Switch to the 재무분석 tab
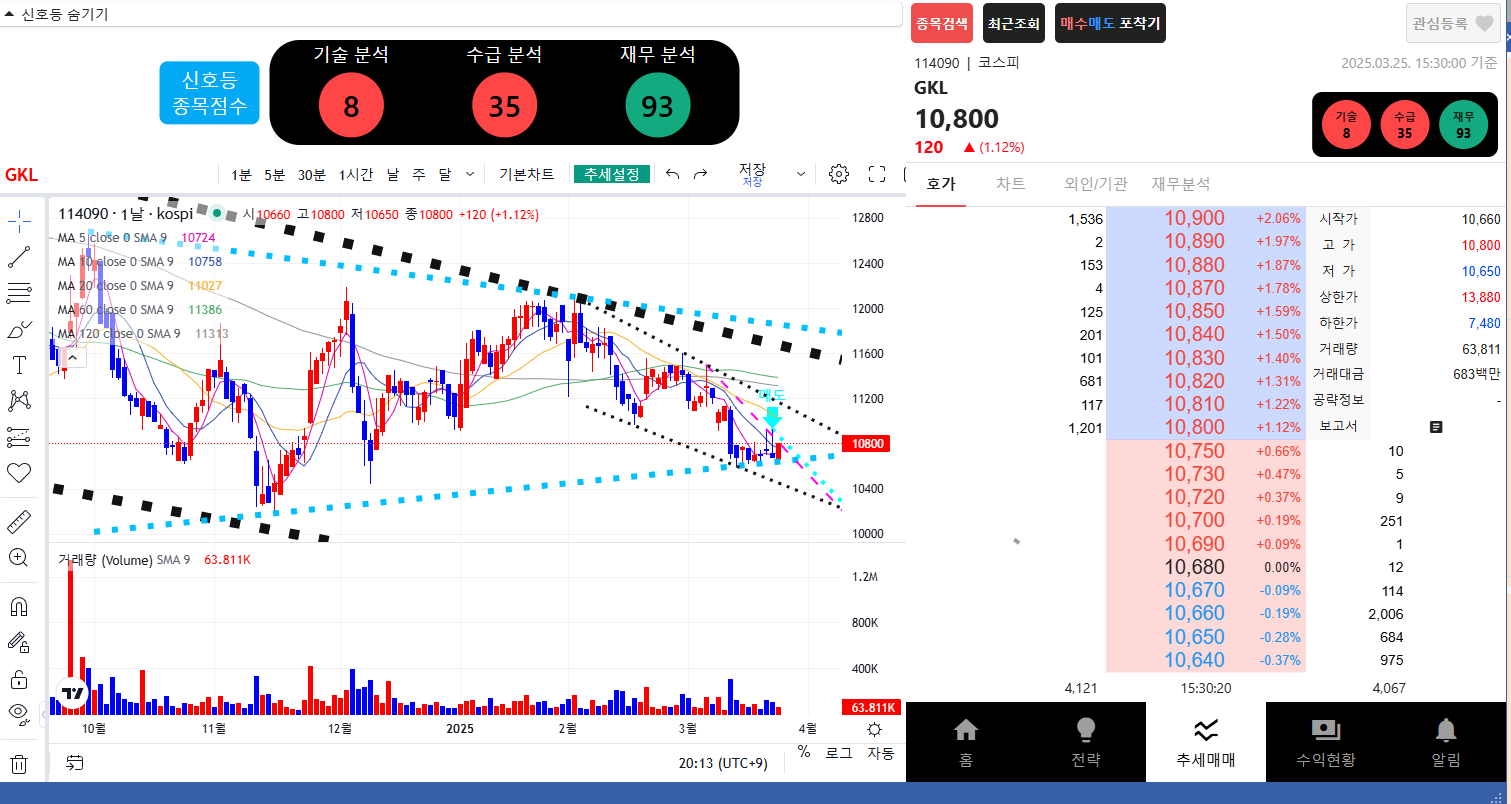Screen dimensions: 1511x804 coord(1181,184)
